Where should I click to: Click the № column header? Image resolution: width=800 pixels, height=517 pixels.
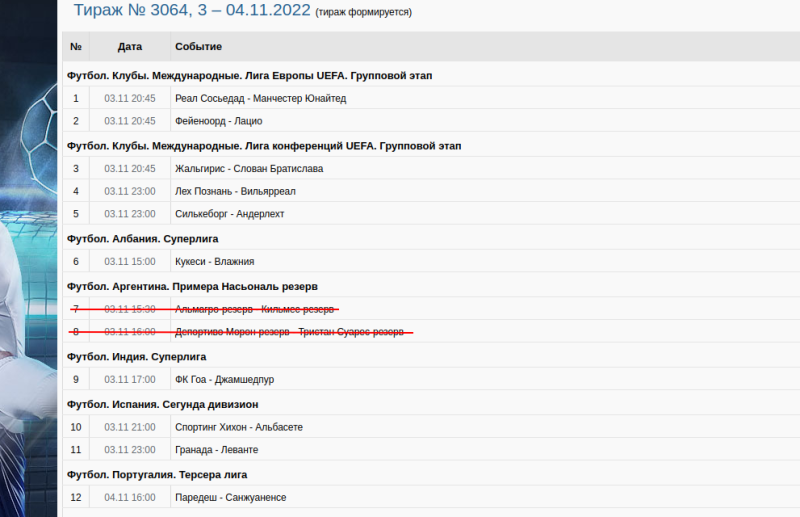pos(76,47)
